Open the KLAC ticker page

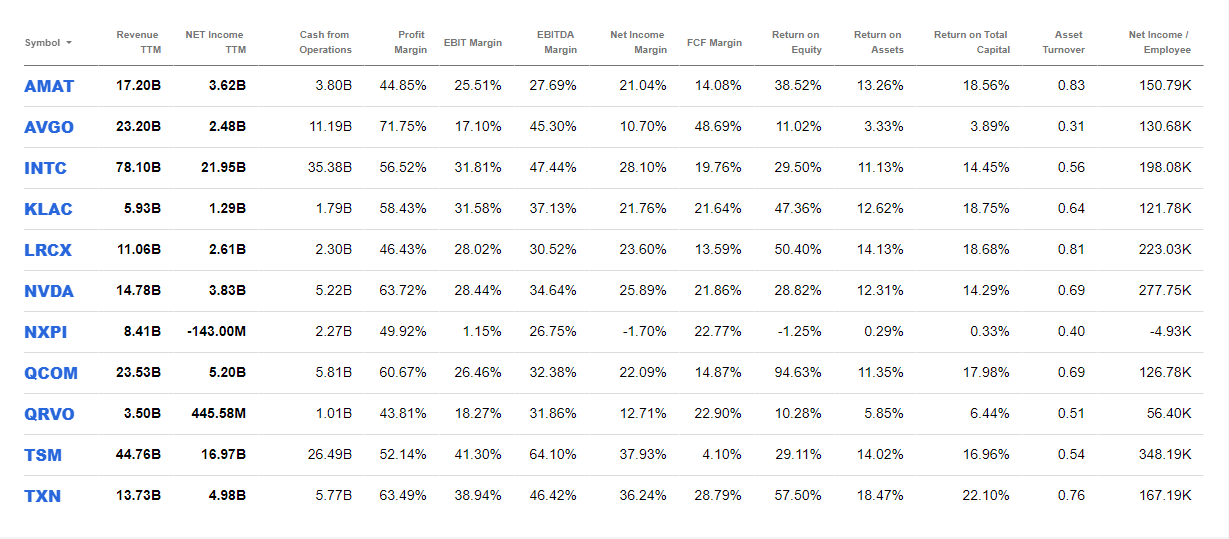(48, 209)
